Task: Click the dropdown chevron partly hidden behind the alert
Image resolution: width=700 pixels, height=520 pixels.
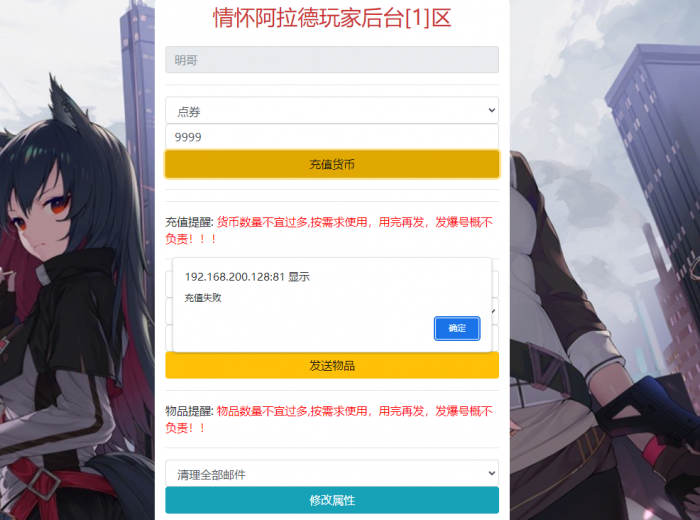Action: coord(495,311)
